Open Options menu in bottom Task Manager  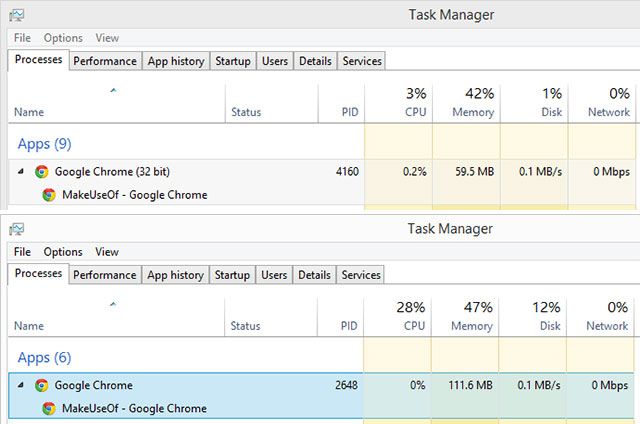coord(63,252)
